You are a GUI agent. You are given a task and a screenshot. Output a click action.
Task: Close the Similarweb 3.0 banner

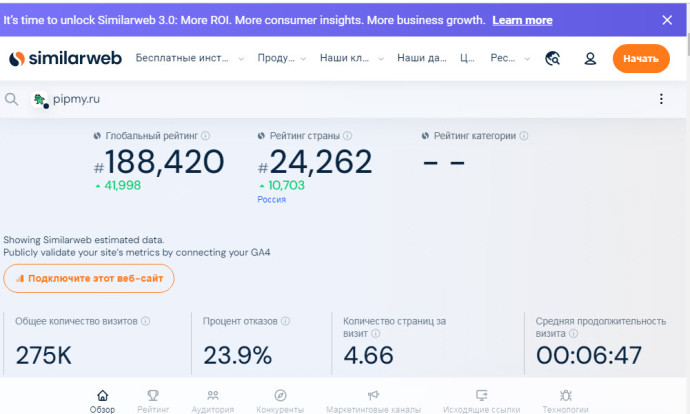point(667,20)
